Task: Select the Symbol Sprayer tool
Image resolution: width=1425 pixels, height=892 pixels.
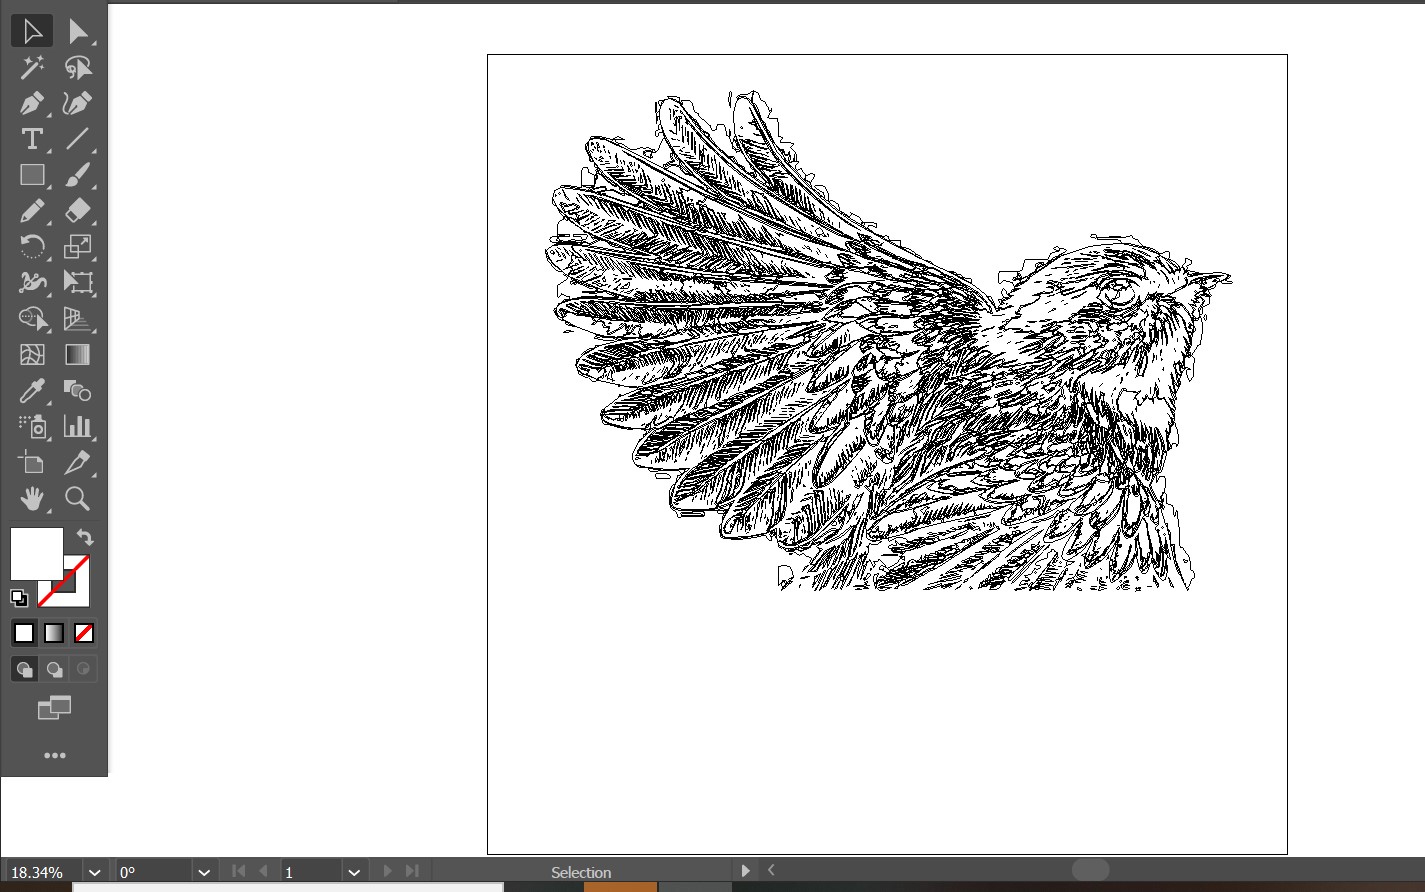Action: pyautogui.click(x=32, y=427)
